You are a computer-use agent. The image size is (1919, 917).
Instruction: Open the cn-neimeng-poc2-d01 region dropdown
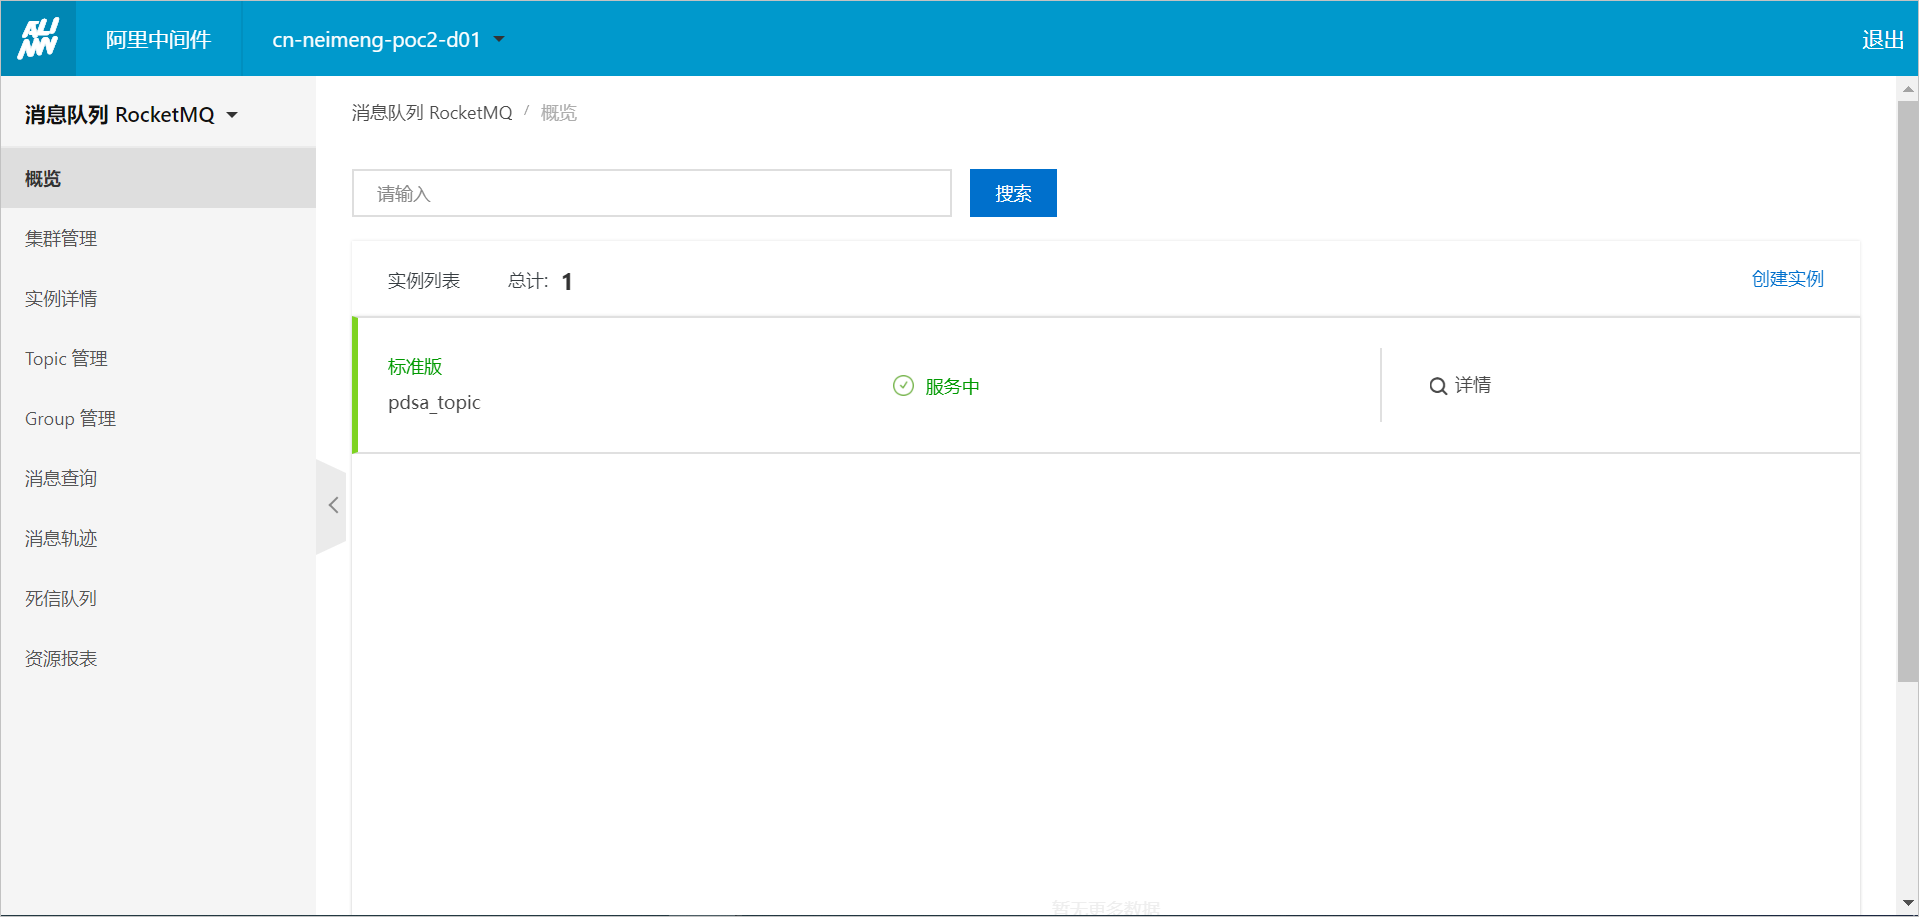389,39
